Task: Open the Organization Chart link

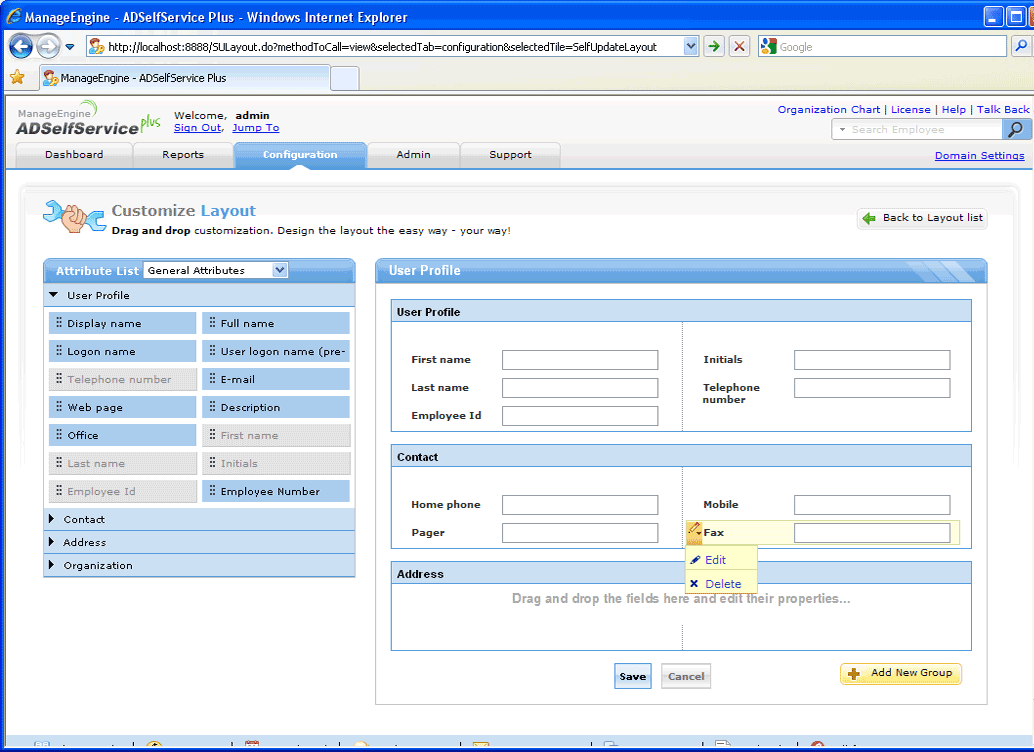Action: [x=829, y=110]
